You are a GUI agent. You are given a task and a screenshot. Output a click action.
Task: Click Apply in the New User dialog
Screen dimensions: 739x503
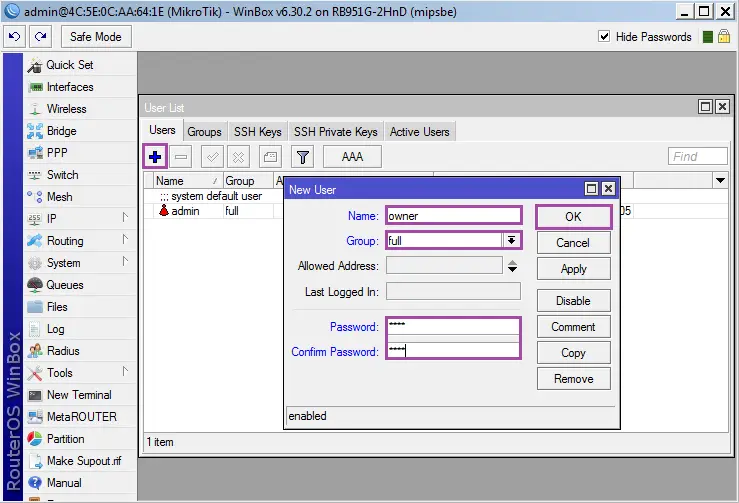click(574, 269)
